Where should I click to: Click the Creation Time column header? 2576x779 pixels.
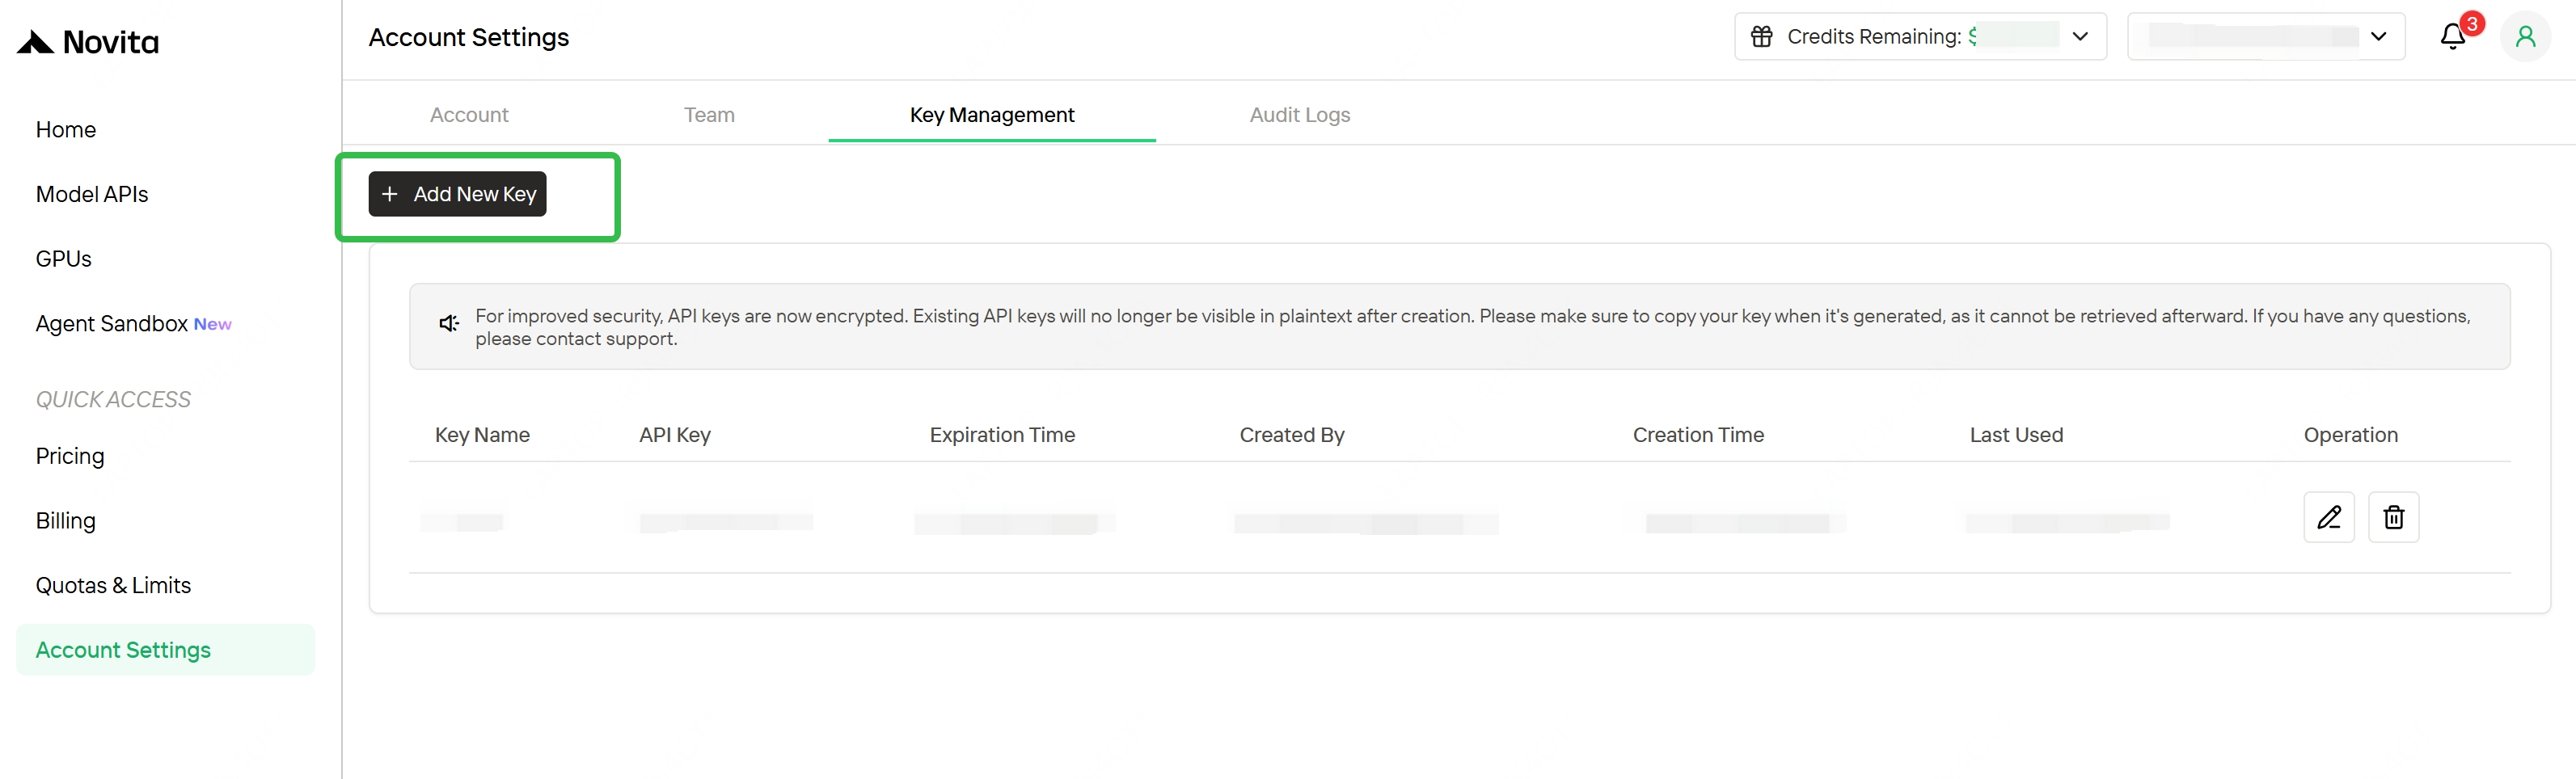coord(1698,435)
